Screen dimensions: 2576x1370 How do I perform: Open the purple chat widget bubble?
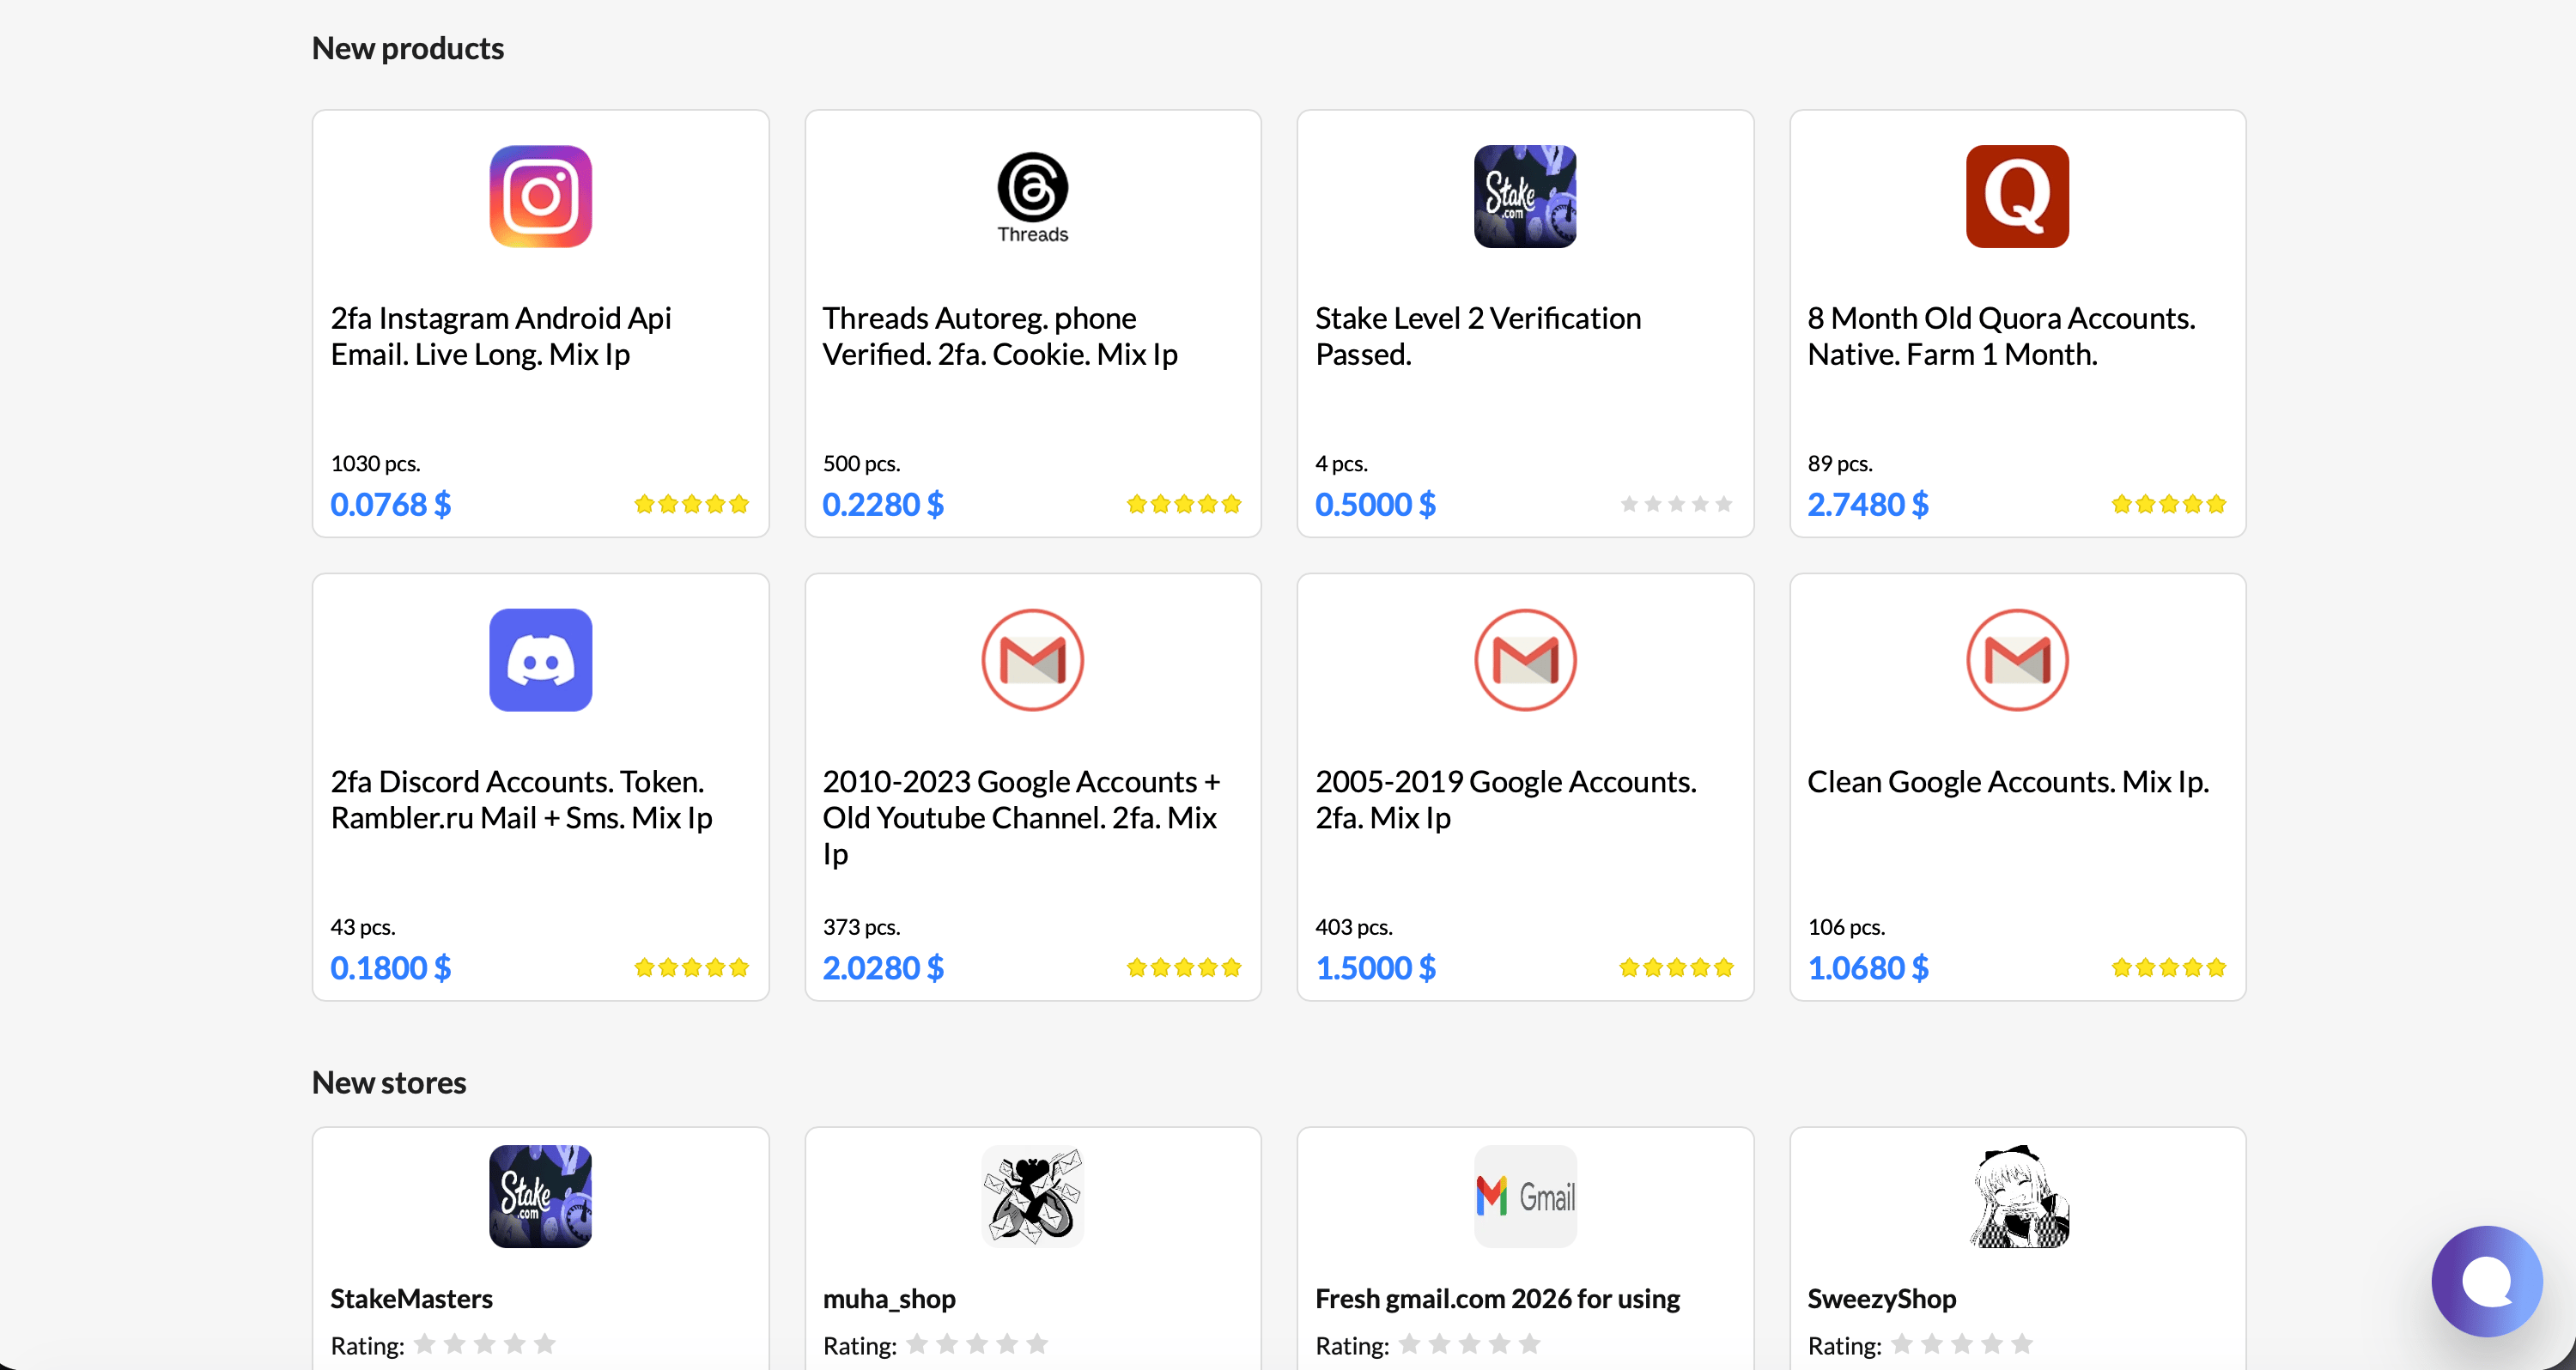click(2487, 1281)
